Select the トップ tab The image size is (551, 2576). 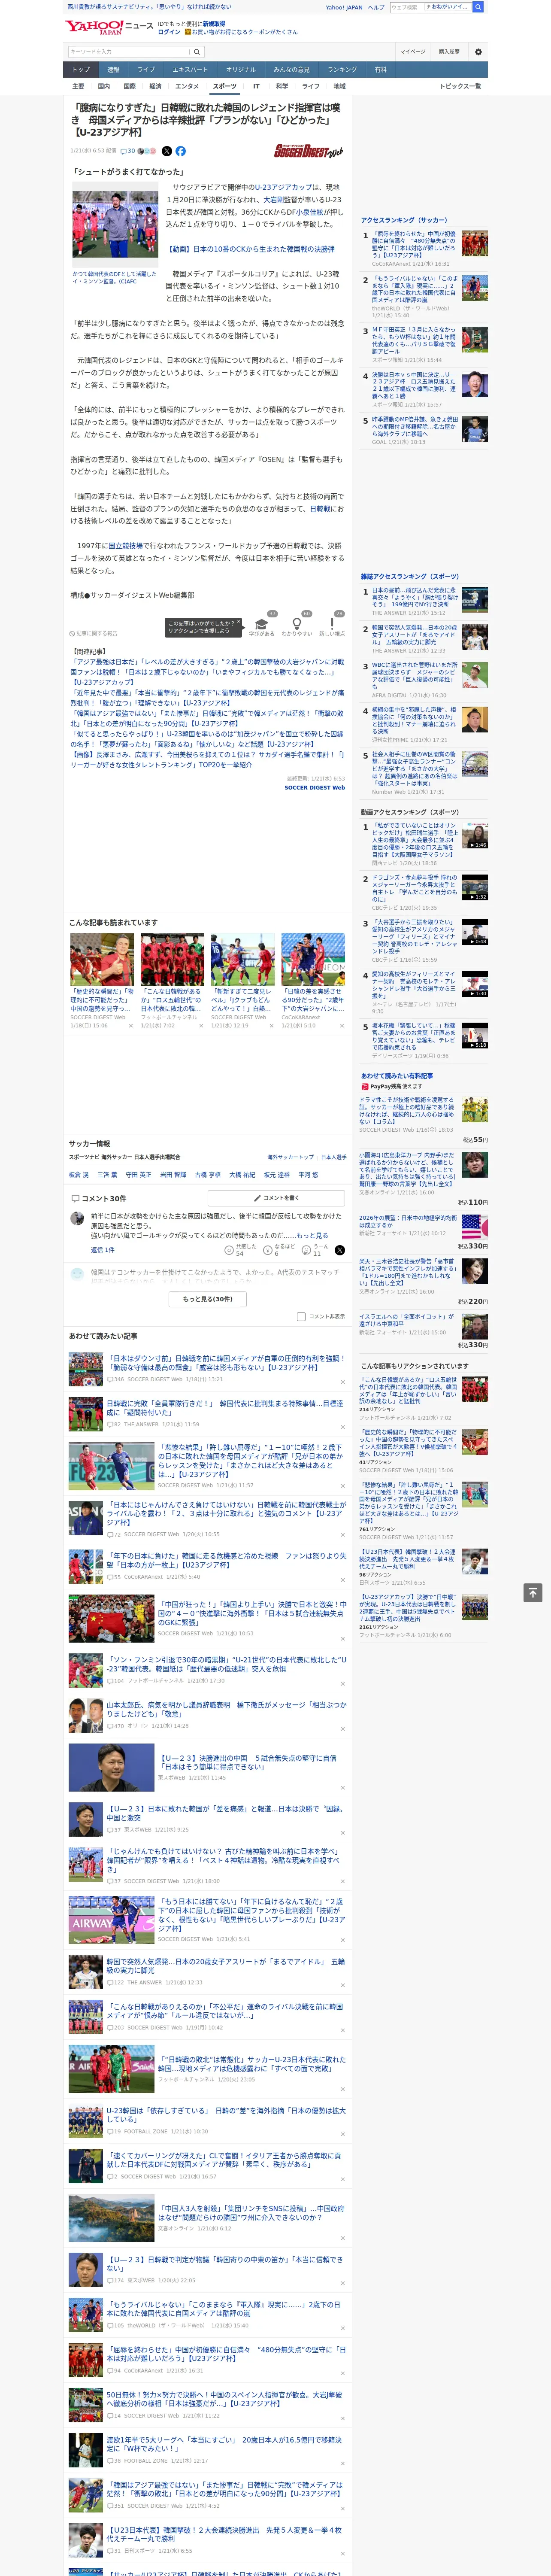coord(81,69)
